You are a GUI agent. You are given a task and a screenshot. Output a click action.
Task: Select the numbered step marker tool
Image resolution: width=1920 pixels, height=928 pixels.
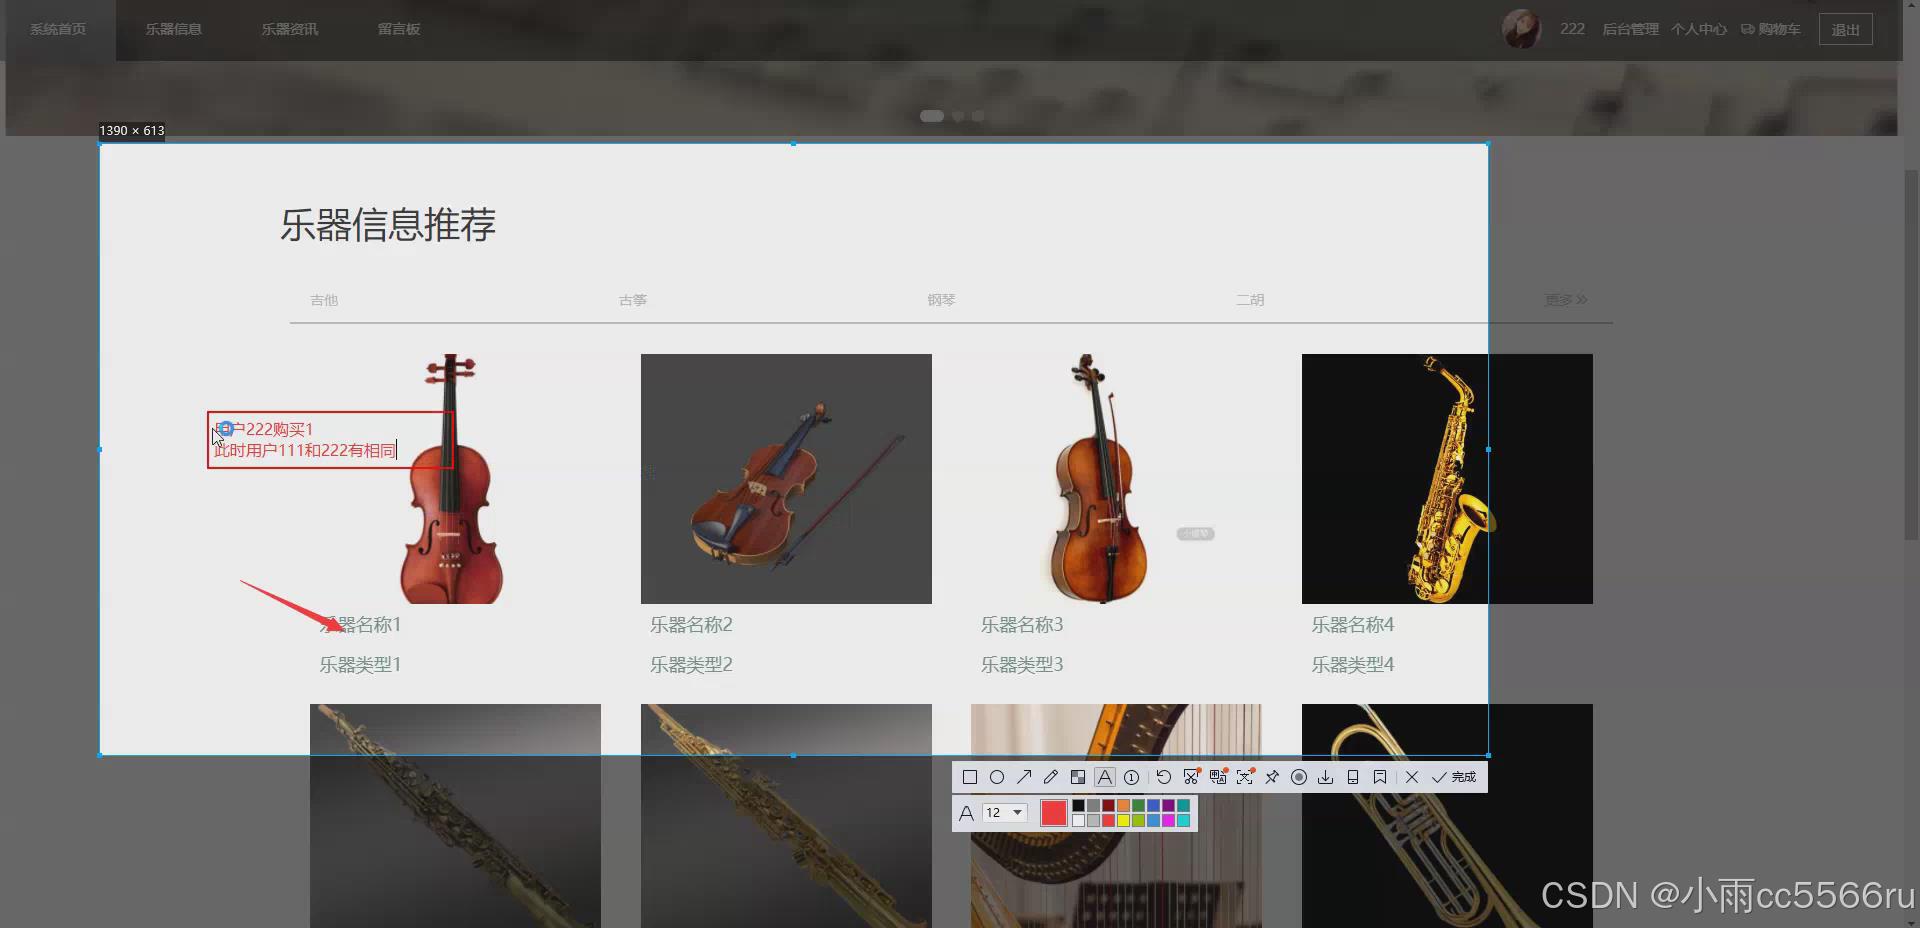(x=1131, y=777)
